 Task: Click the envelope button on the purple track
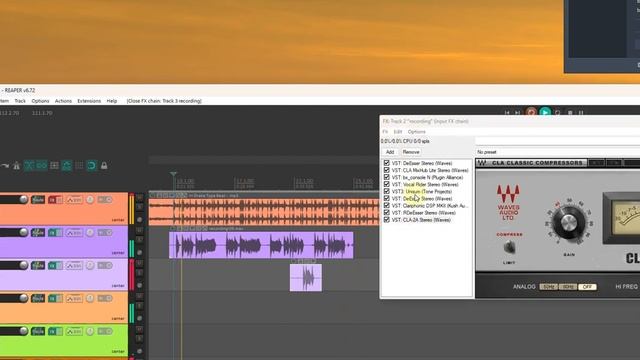pos(74,233)
